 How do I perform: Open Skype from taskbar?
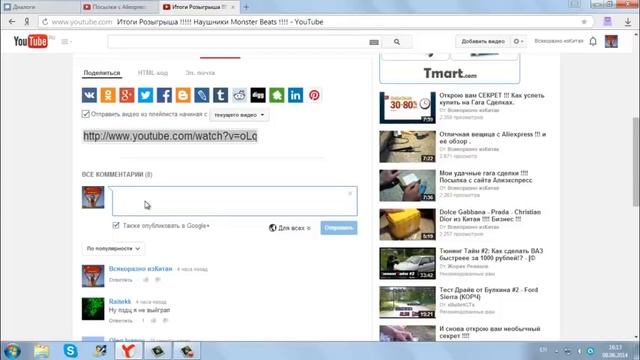[70, 351]
